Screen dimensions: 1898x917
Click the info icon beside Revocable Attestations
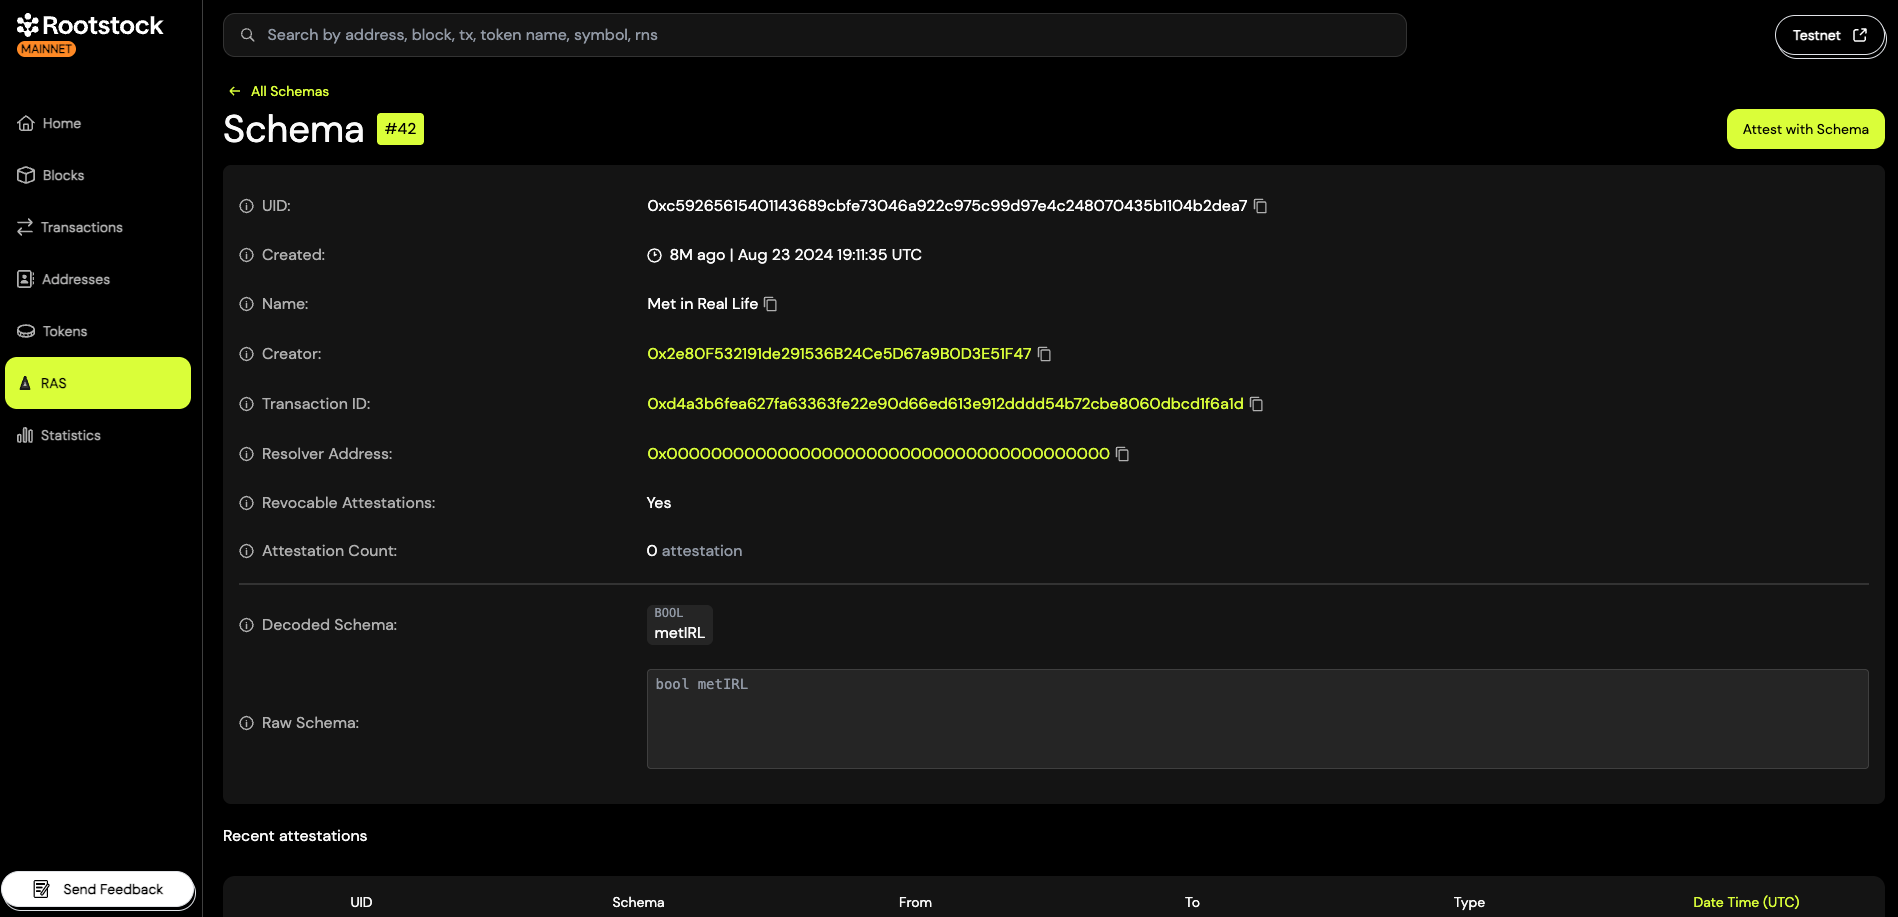pos(246,503)
